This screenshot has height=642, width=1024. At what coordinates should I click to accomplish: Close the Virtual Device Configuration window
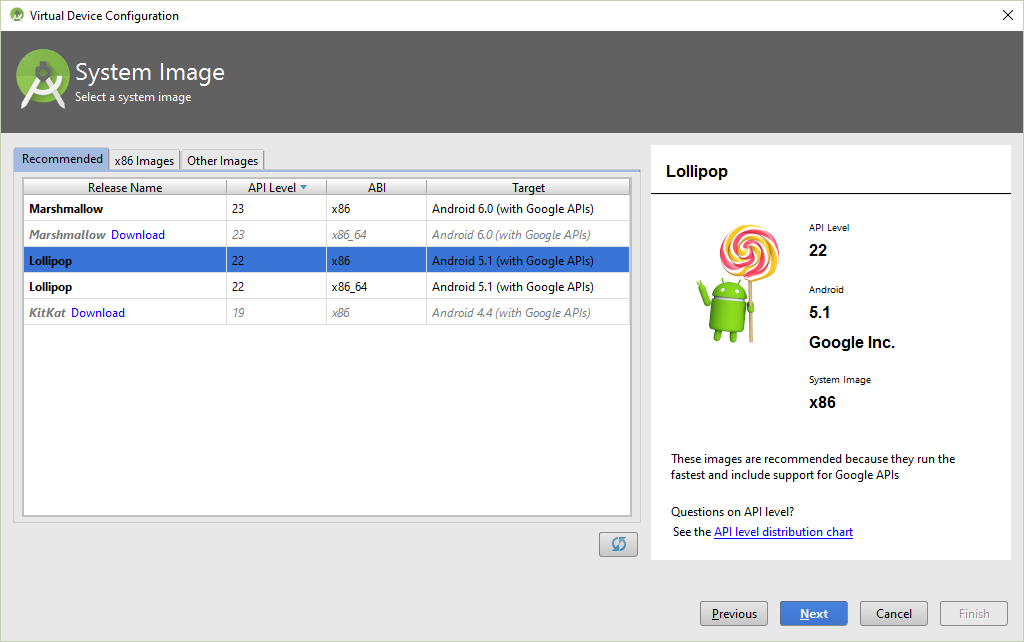1008,15
